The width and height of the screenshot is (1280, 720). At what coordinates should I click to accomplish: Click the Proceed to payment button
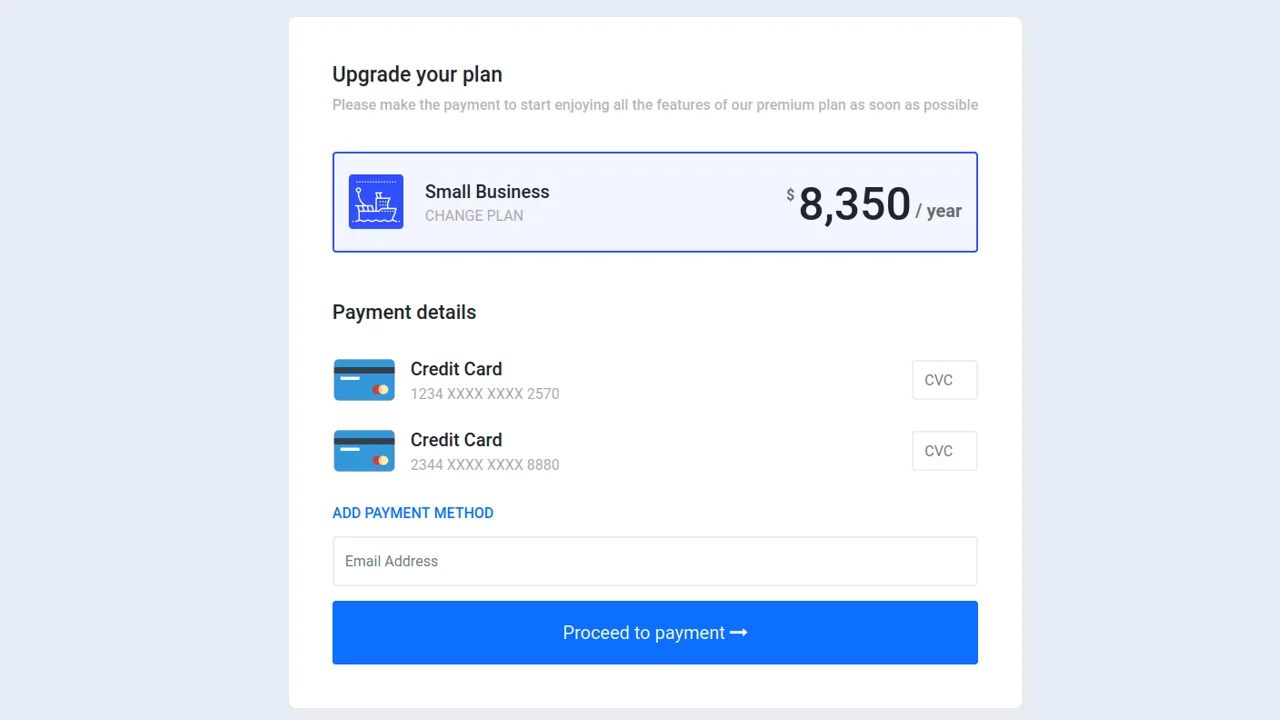point(655,632)
